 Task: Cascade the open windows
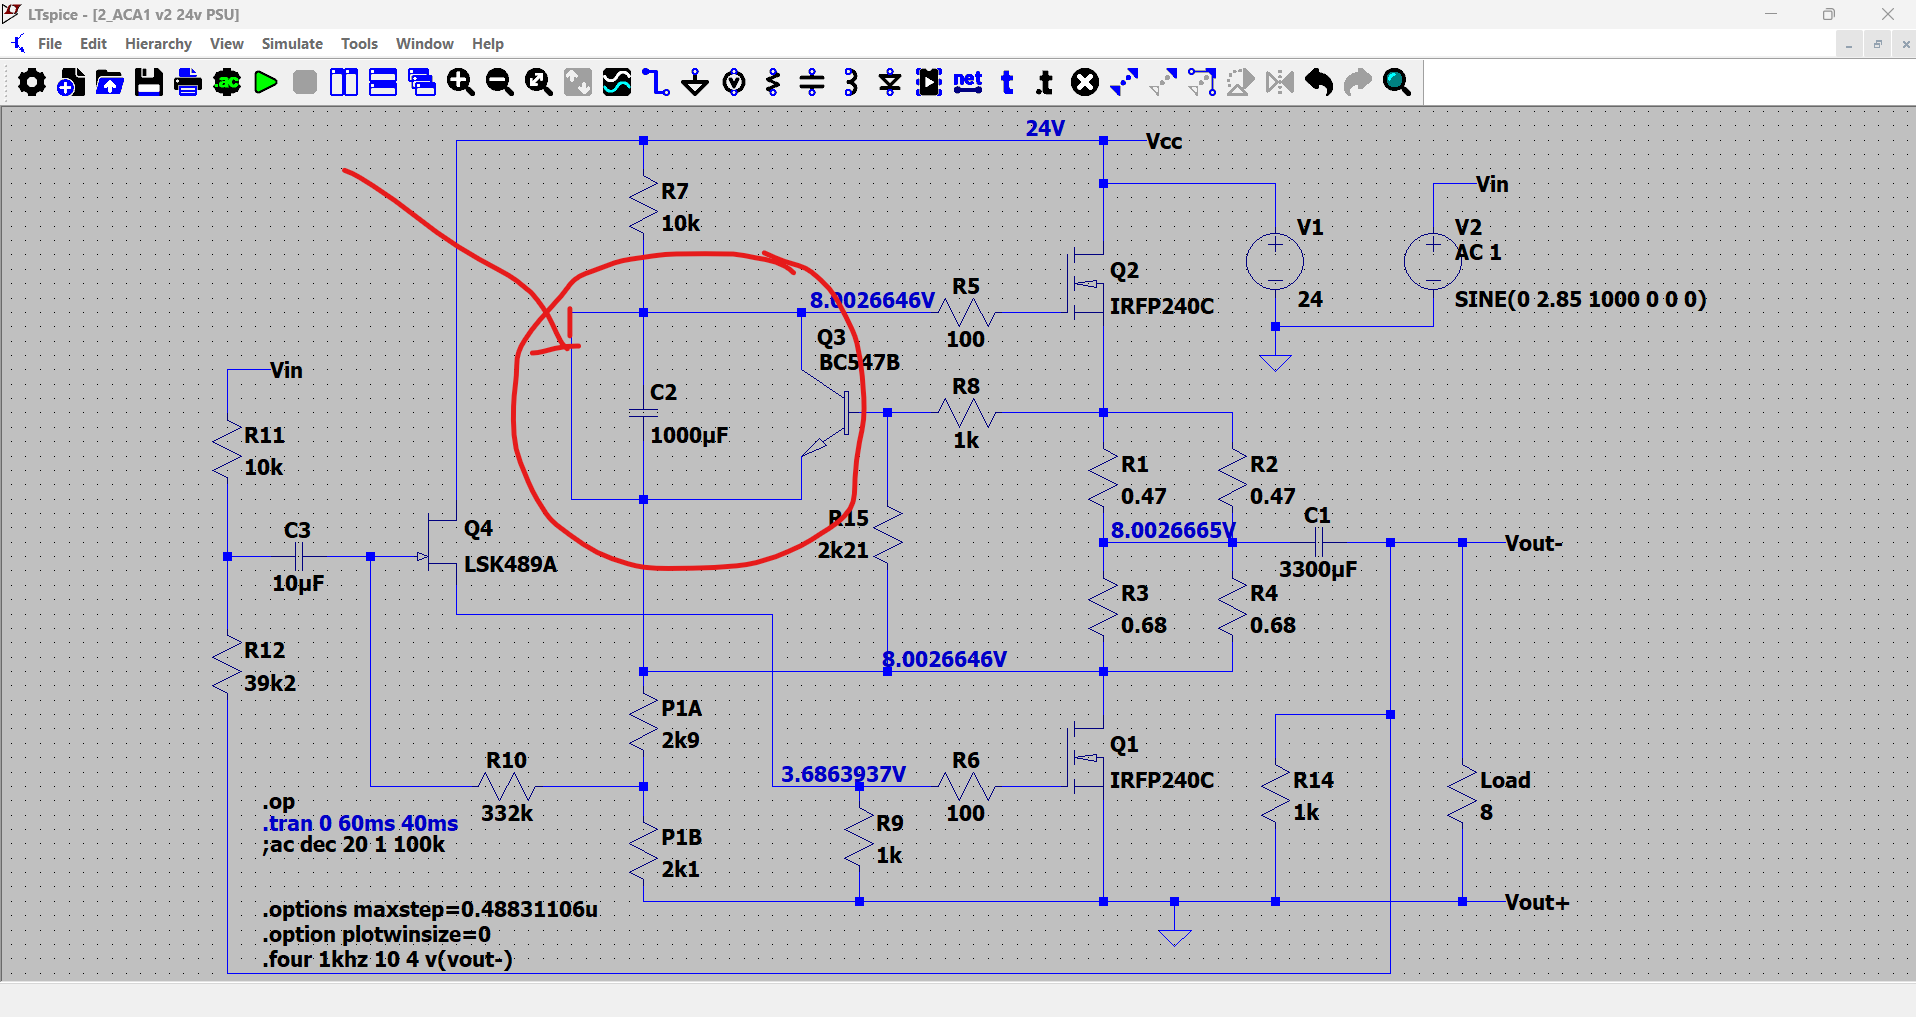point(422,82)
